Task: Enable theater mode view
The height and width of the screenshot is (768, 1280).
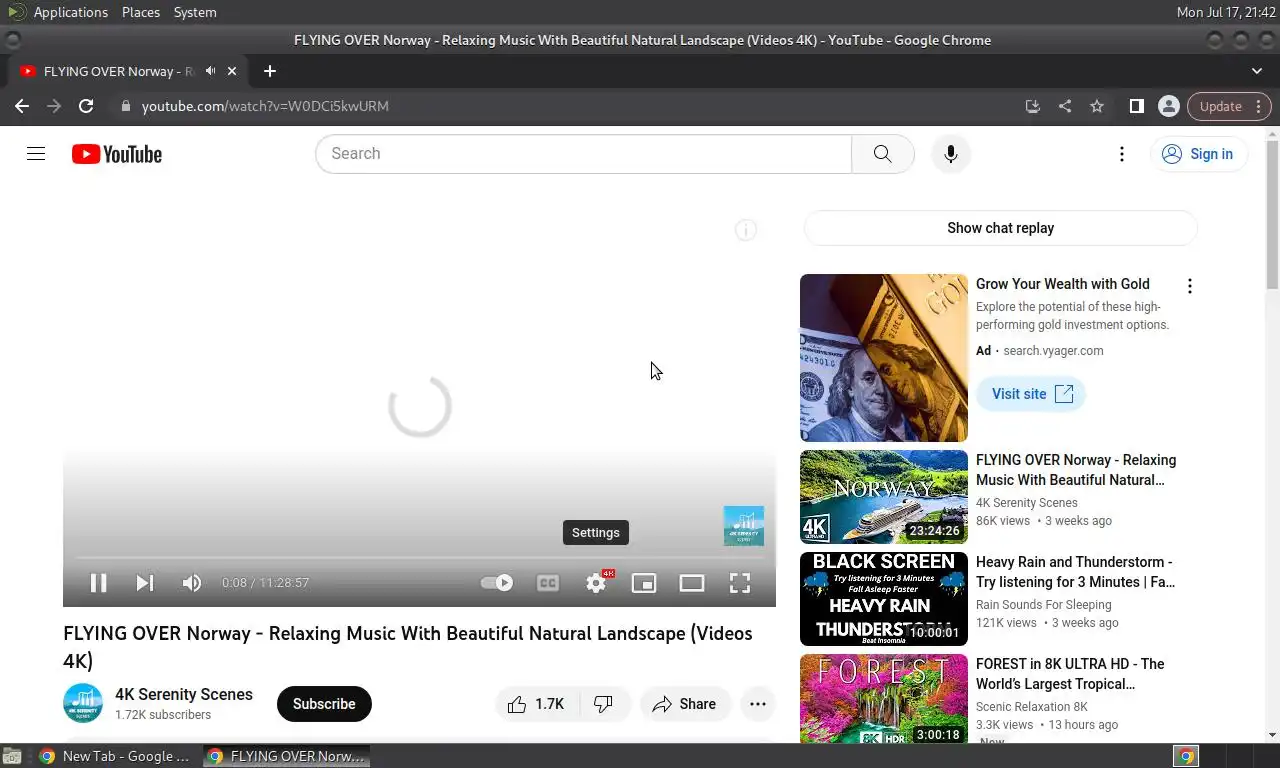Action: 692,583
